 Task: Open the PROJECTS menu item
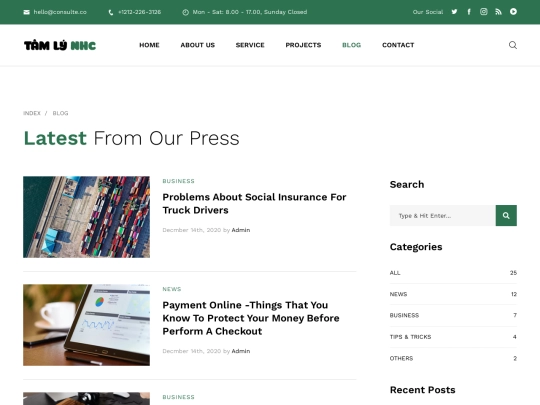(303, 45)
